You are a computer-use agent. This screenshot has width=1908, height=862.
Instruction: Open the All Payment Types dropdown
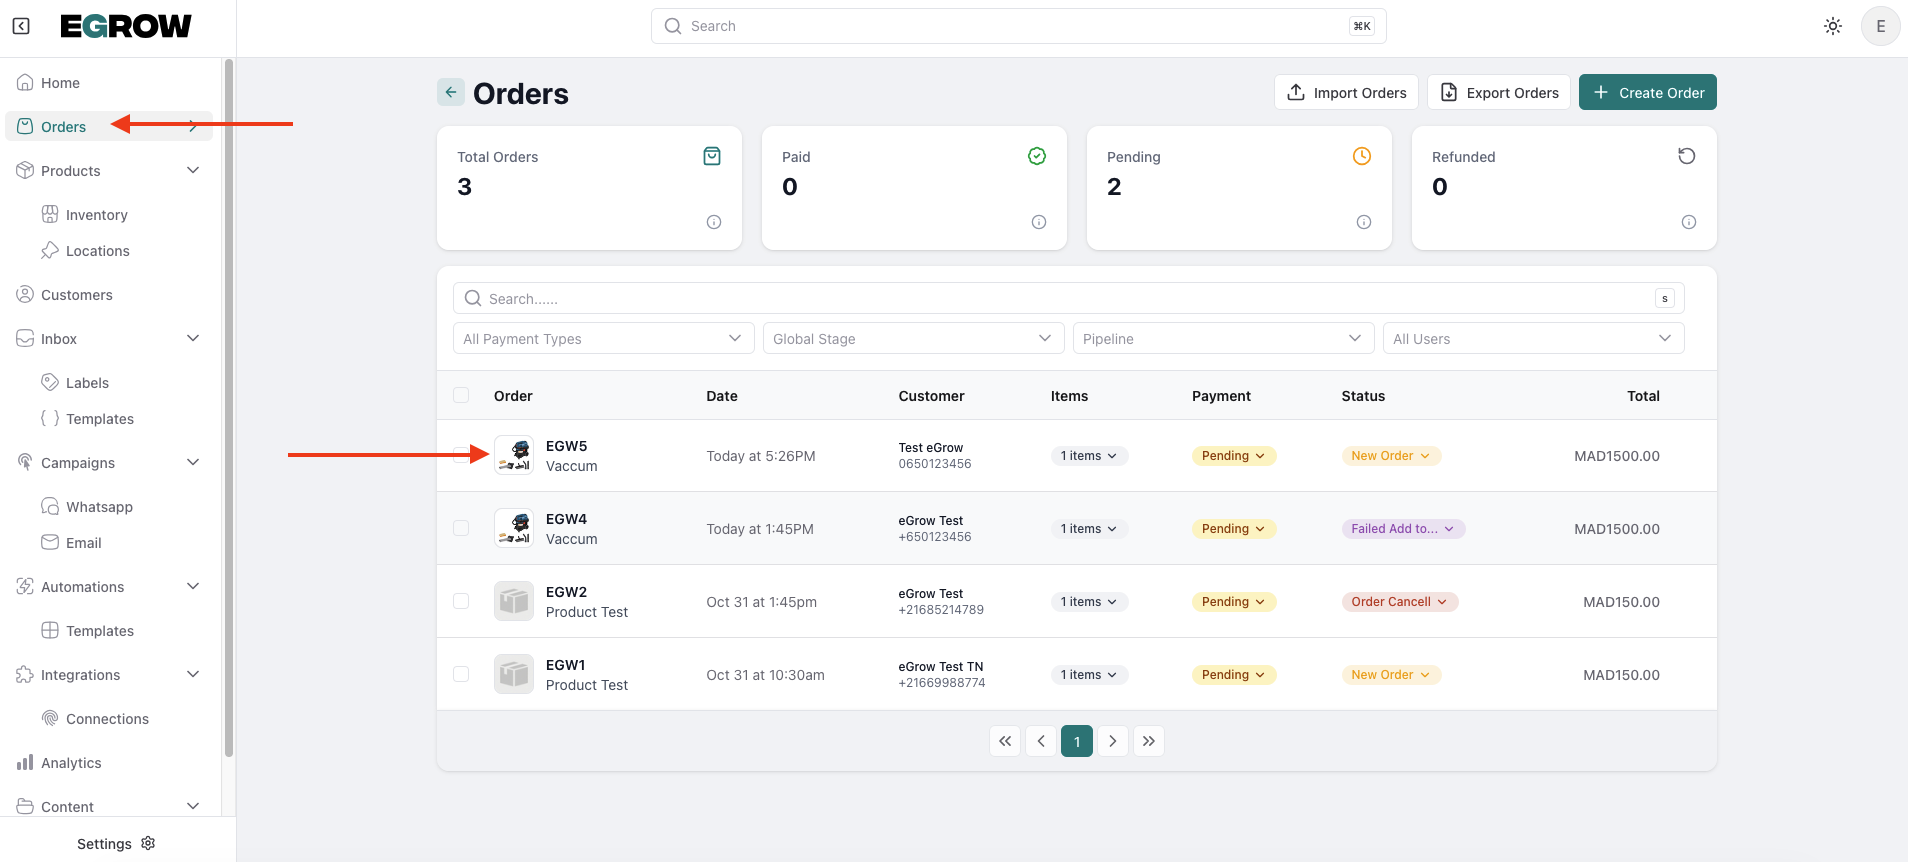(603, 339)
